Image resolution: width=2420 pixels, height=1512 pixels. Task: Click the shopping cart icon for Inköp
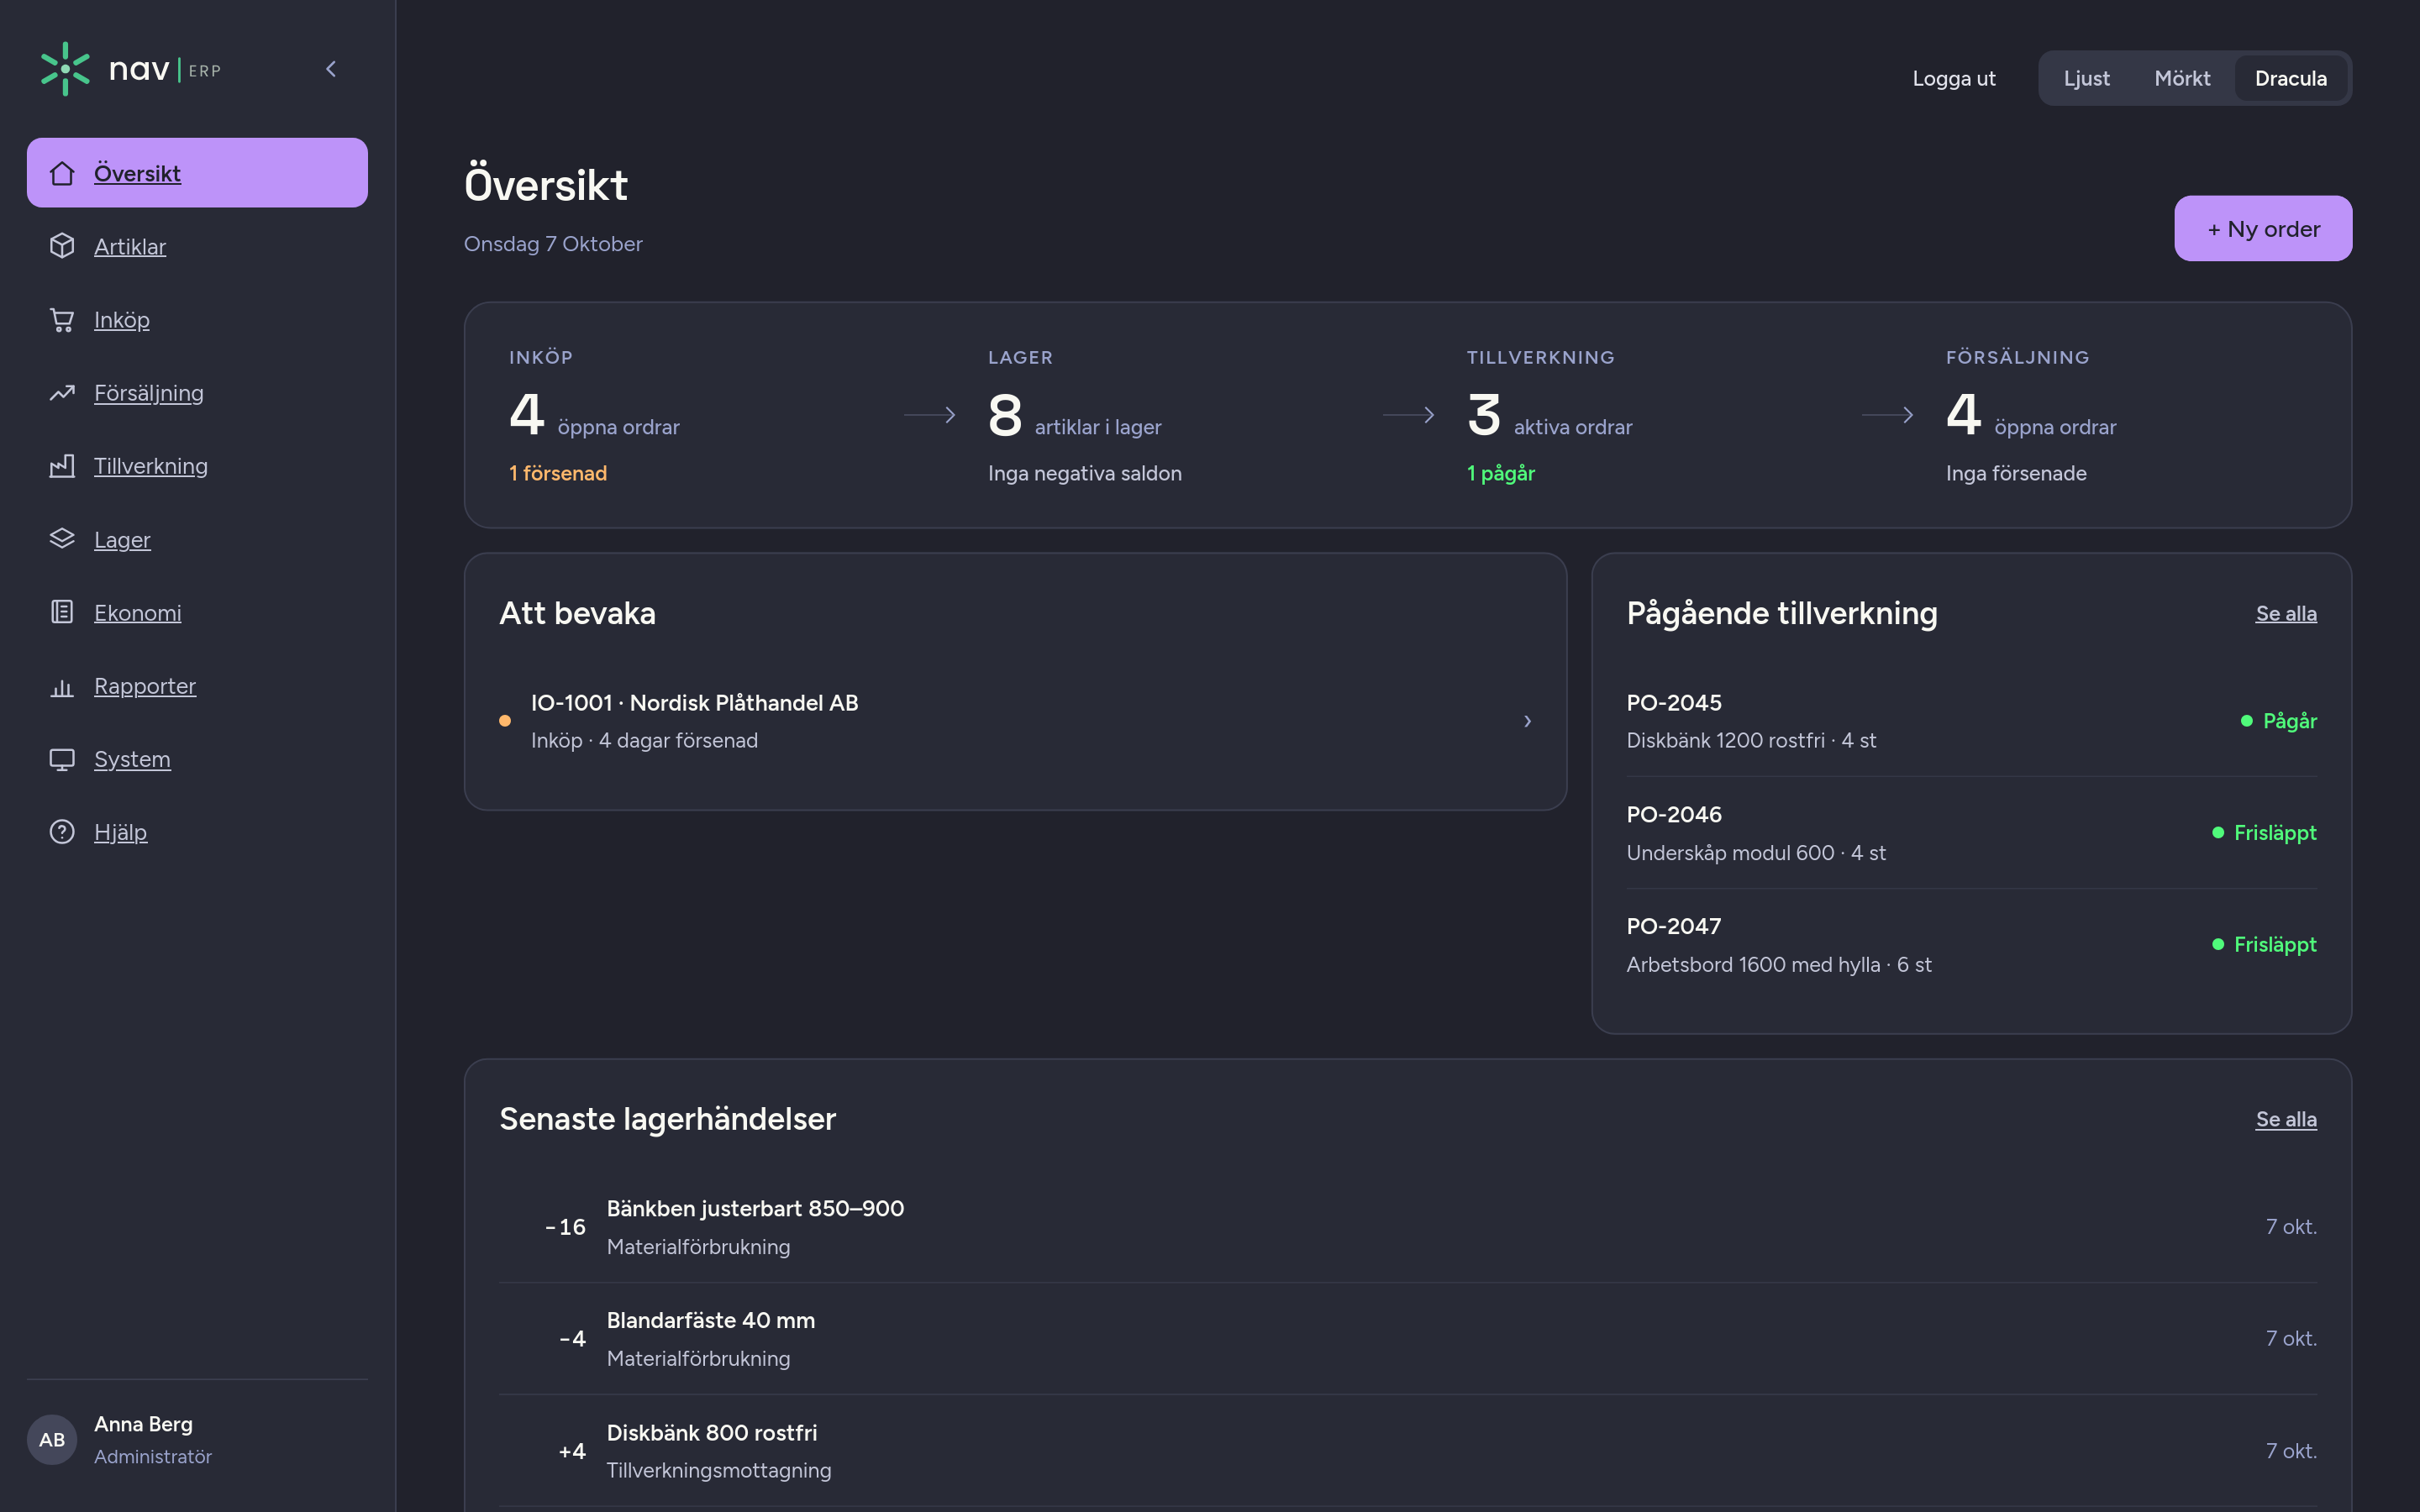coord(62,320)
